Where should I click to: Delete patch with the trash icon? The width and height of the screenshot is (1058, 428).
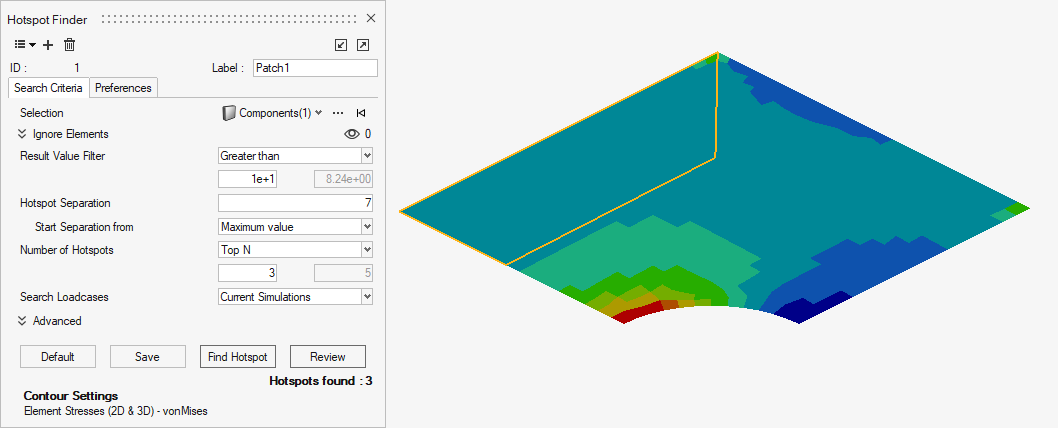point(69,45)
